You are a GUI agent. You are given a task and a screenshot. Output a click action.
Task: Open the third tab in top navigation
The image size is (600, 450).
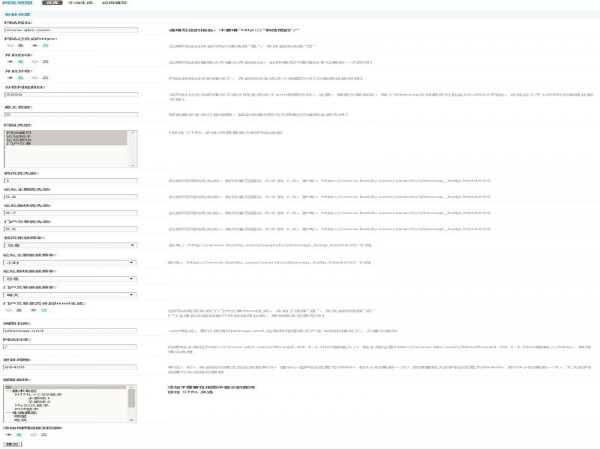pyautogui.click(x=117, y=4)
